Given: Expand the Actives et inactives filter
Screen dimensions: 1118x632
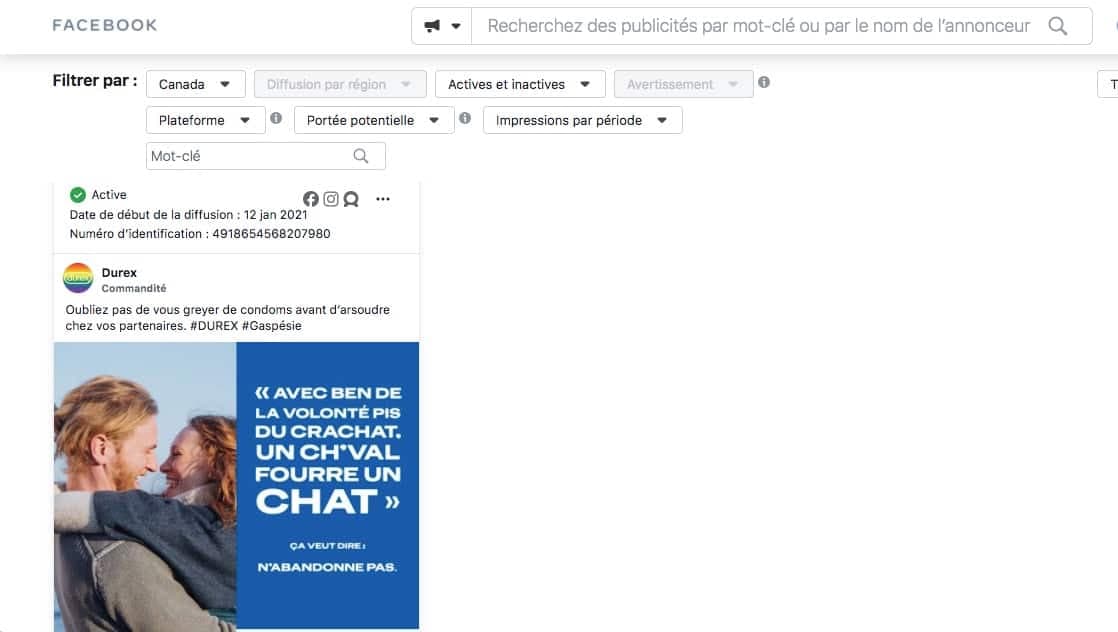Looking at the screenshot, I should click(x=519, y=84).
